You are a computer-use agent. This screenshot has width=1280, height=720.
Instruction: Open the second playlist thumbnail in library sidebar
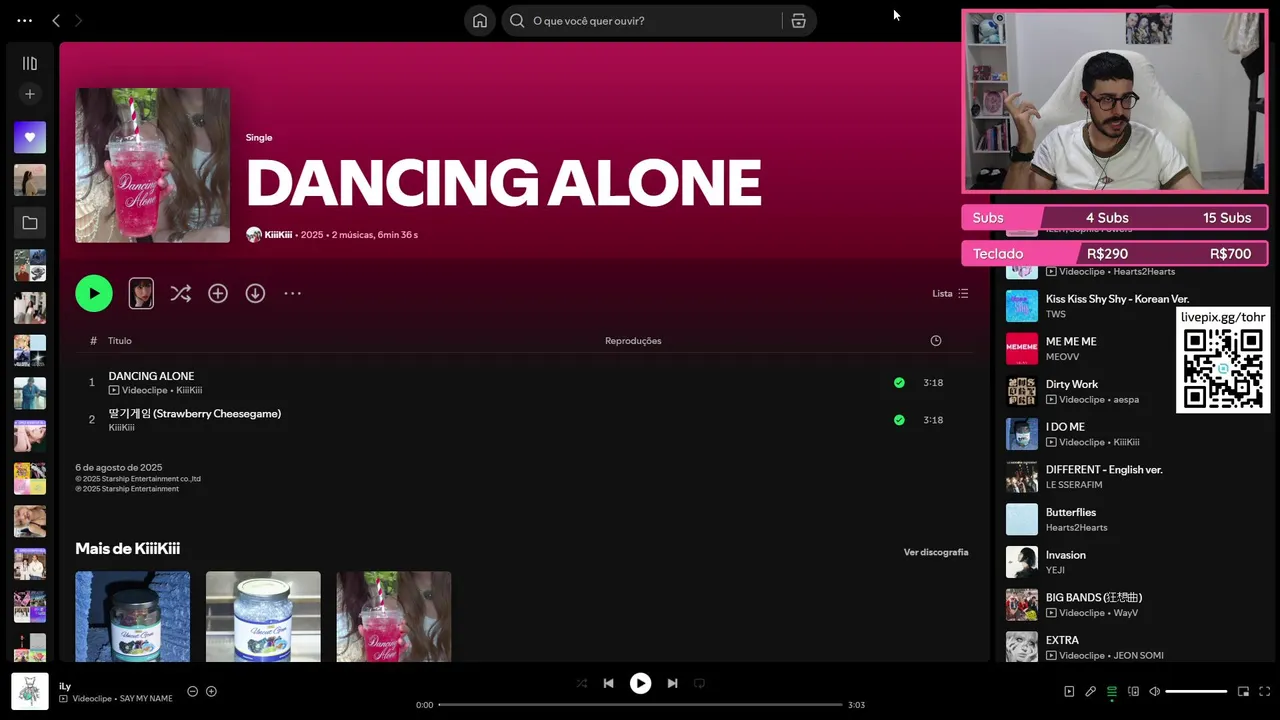30,180
